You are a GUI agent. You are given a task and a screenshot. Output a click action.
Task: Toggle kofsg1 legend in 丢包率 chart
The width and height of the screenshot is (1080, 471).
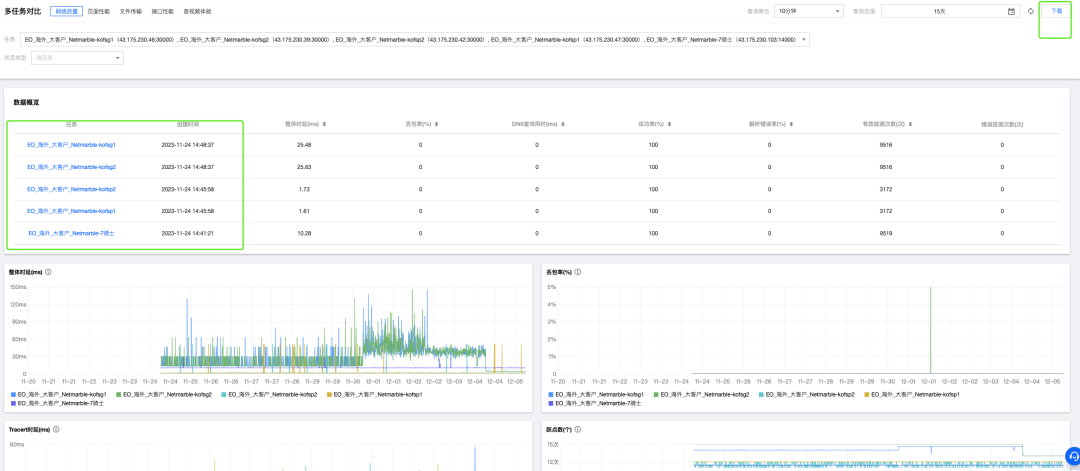click(x=596, y=395)
